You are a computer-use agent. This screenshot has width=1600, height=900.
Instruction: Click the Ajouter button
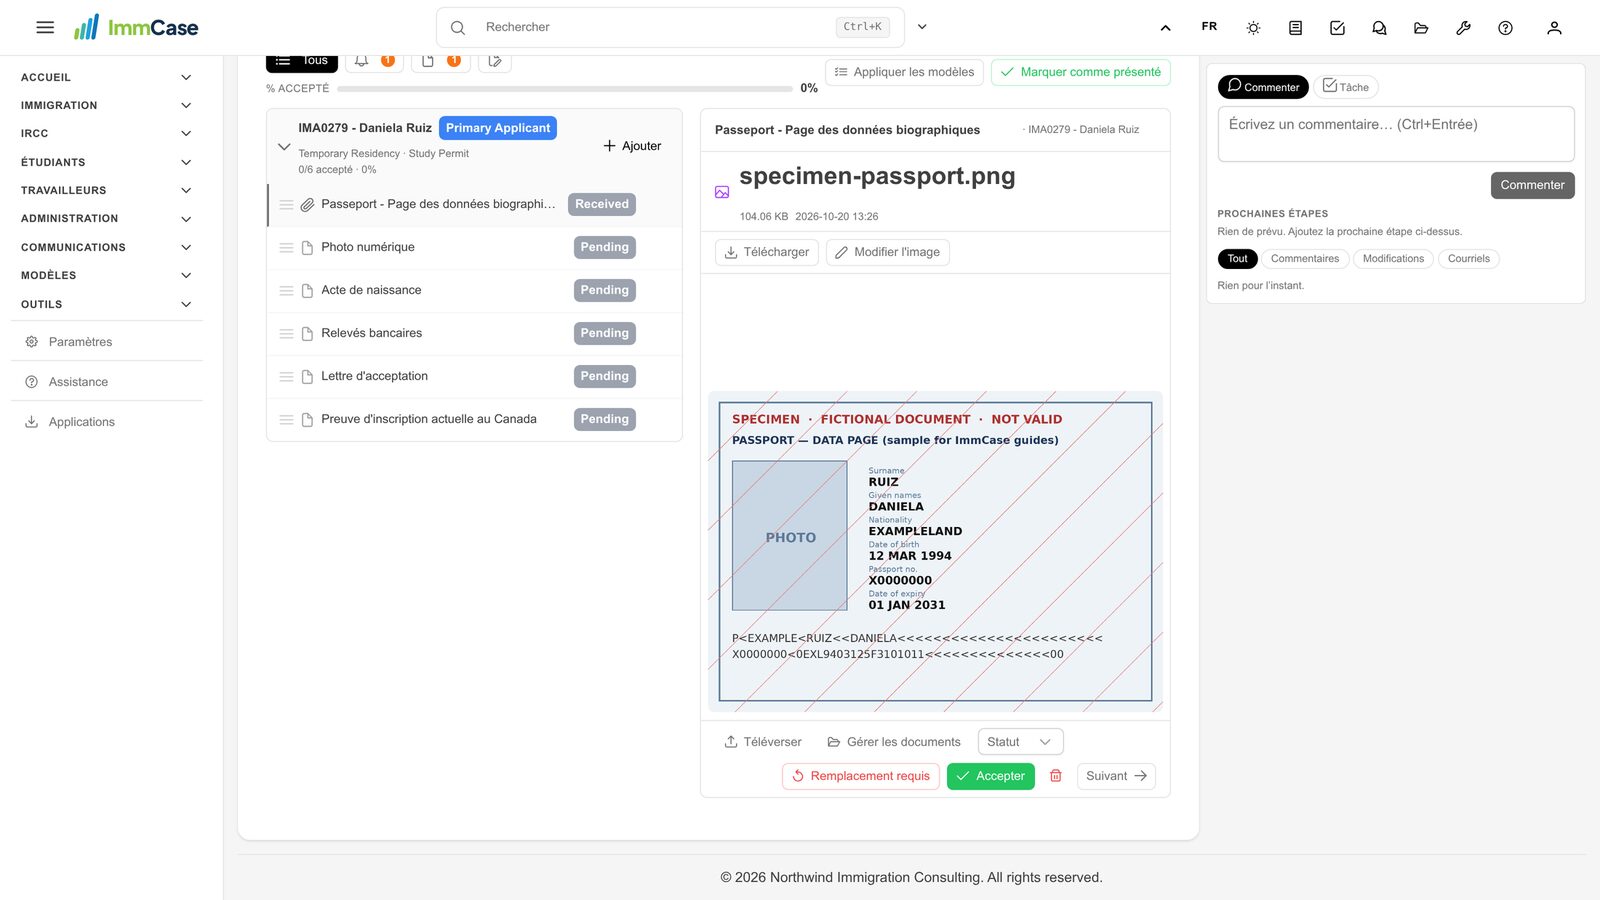pyautogui.click(x=632, y=146)
